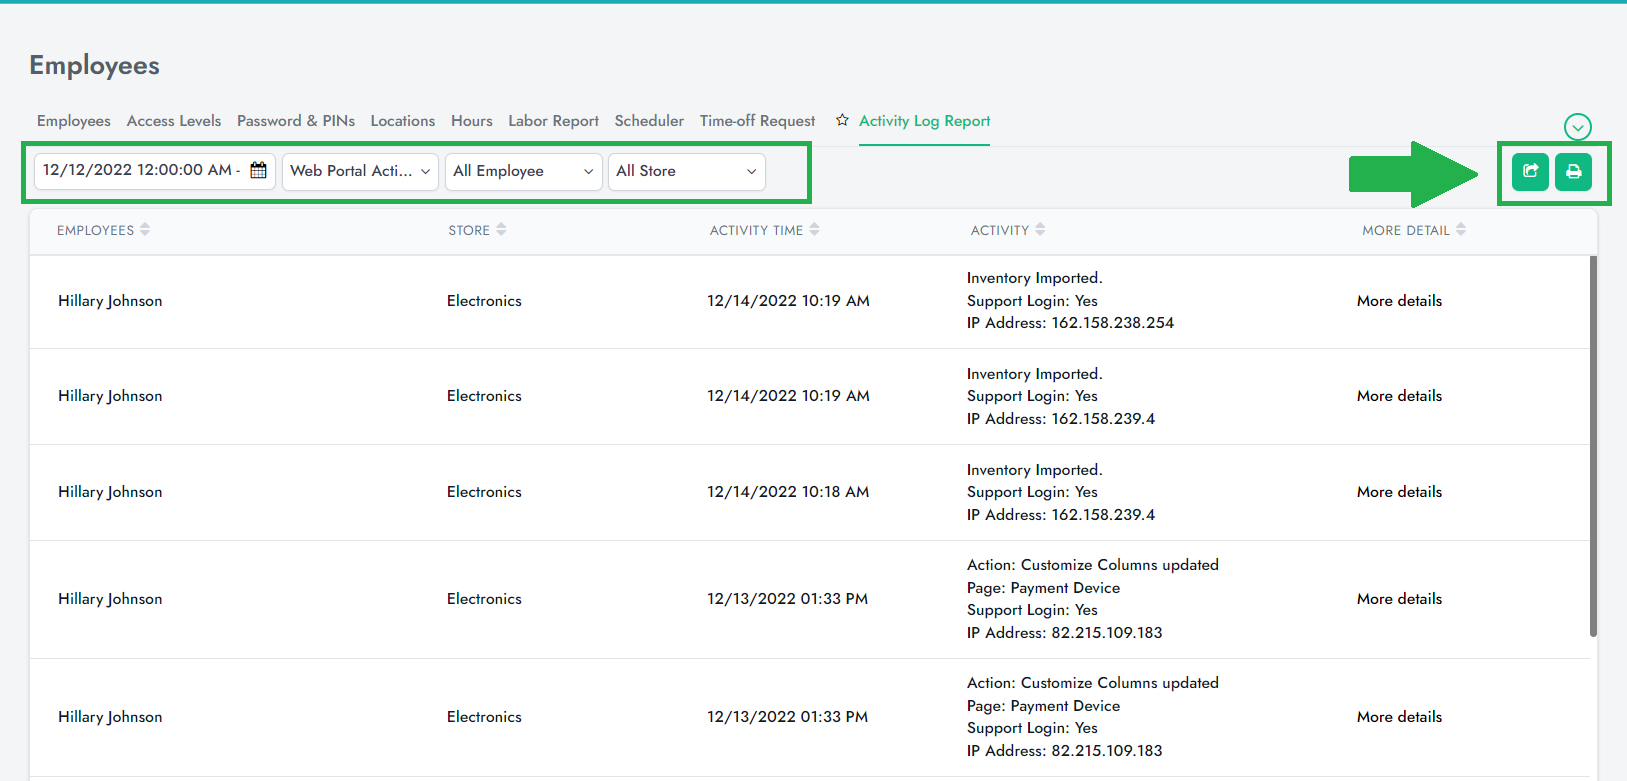Open More details for first Inventory Imported row
The width and height of the screenshot is (1627, 781).
coord(1399,301)
